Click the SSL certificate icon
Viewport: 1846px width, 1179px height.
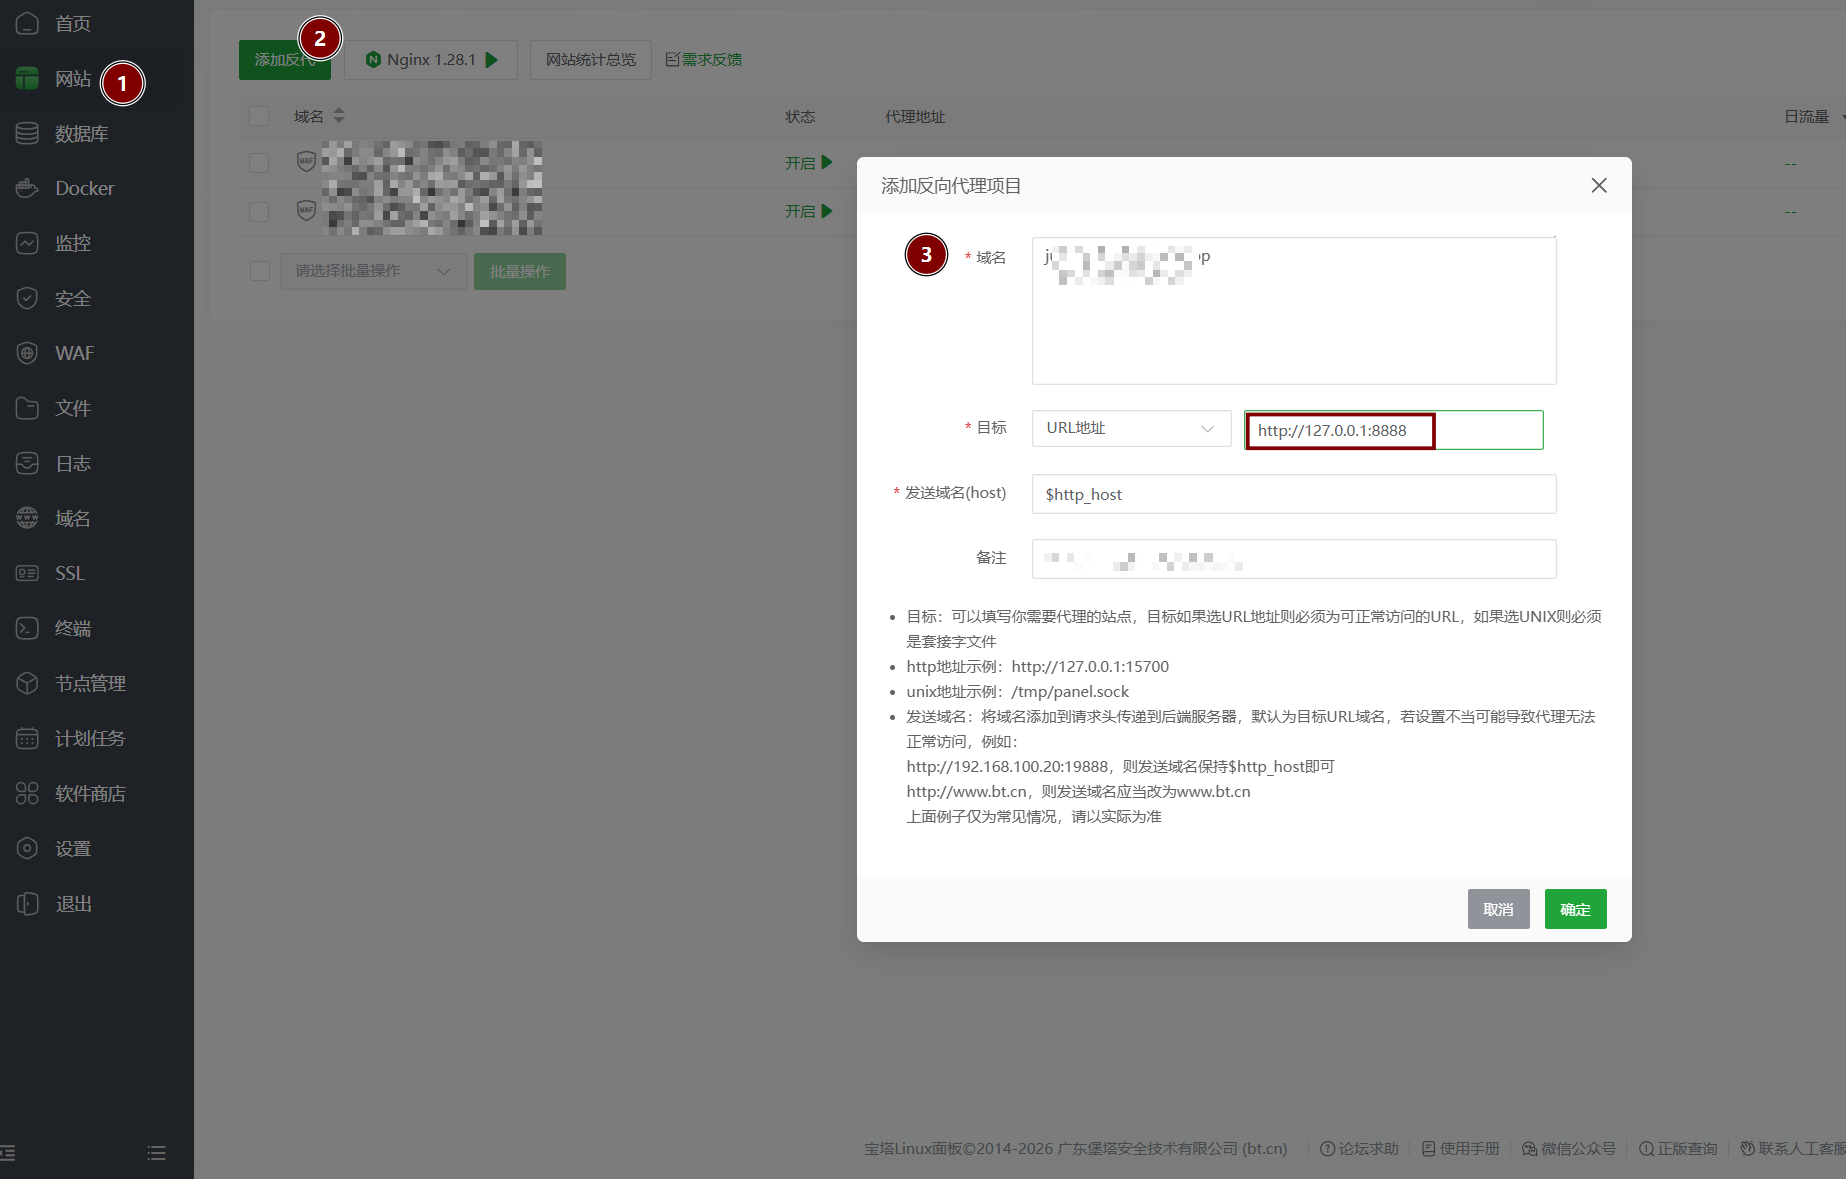(27, 573)
